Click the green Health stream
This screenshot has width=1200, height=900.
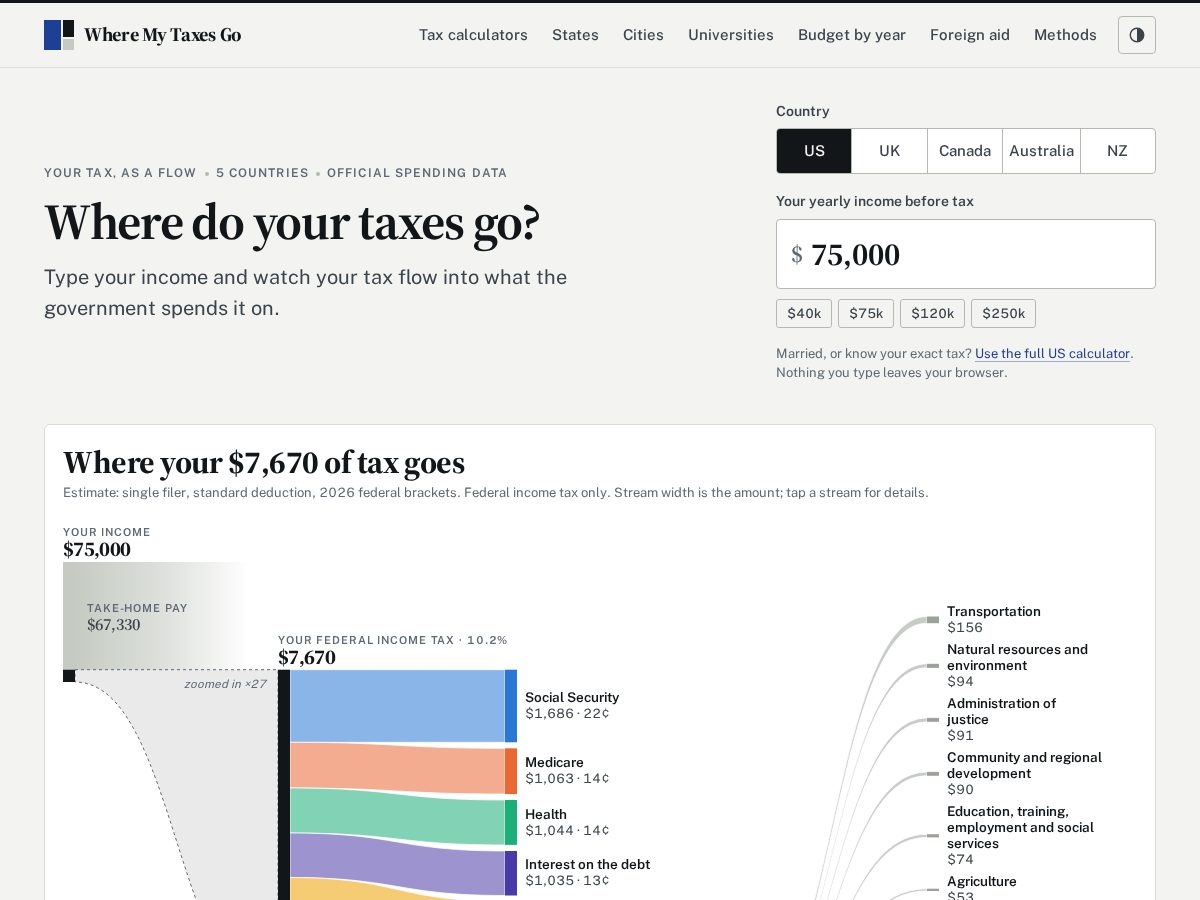click(x=397, y=818)
